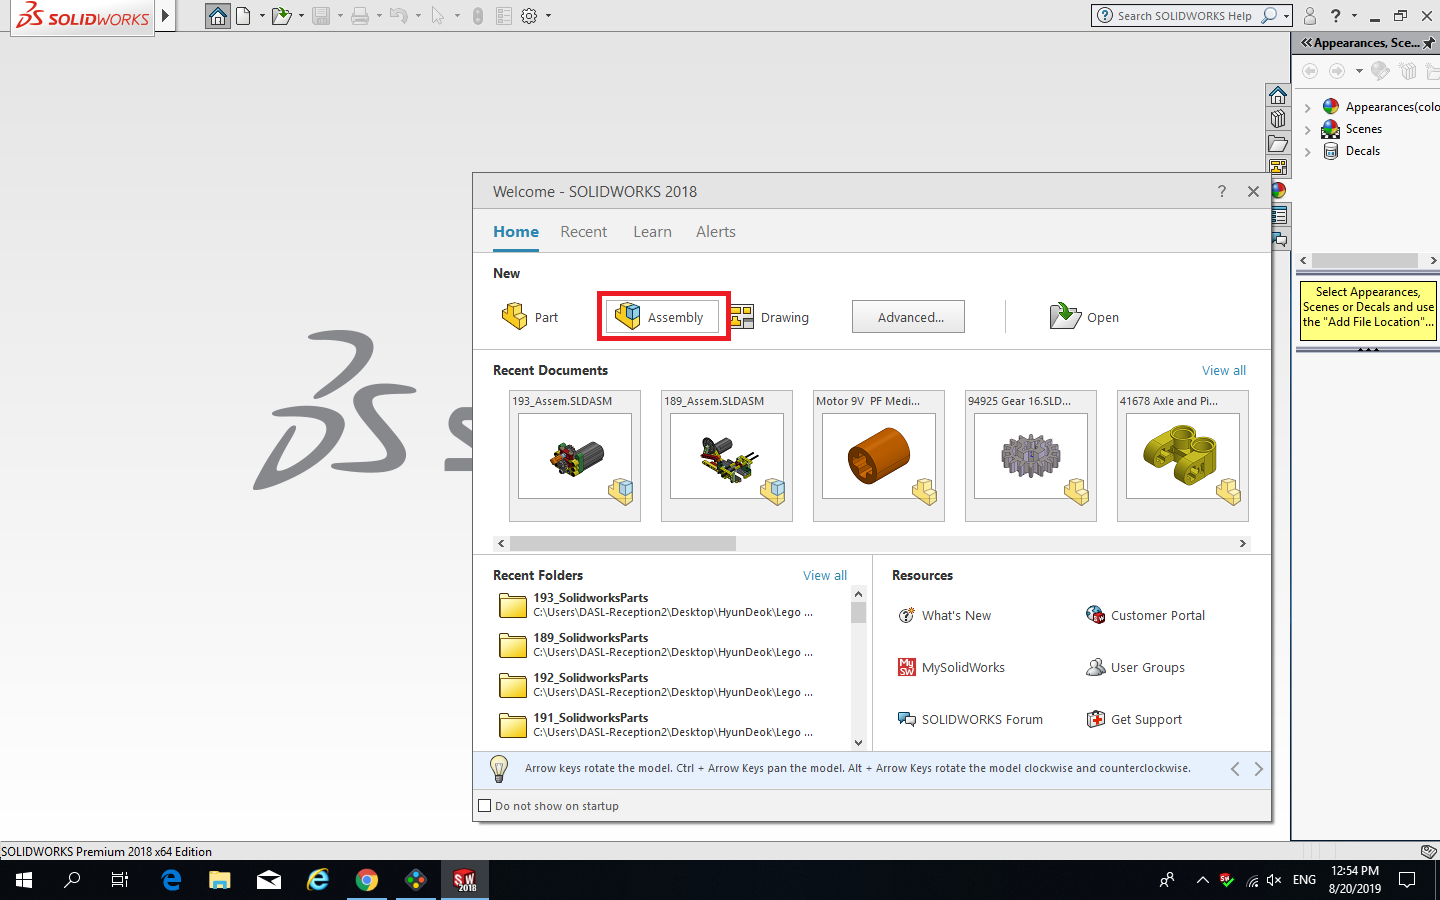The width and height of the screenshot is (1440, 900).
Task: Click the Undo icon in toolbar
Action: pos(398,16)
